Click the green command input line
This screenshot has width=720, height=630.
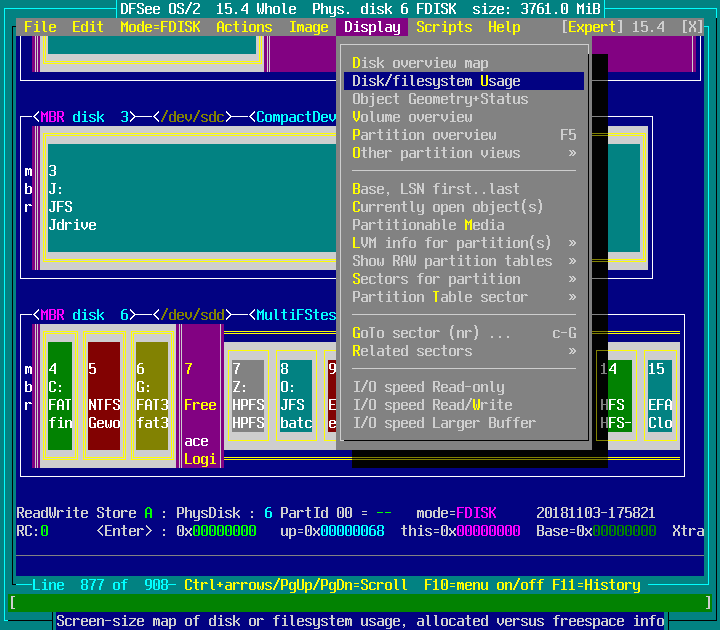pyautogui.click(x=360, y=602)
